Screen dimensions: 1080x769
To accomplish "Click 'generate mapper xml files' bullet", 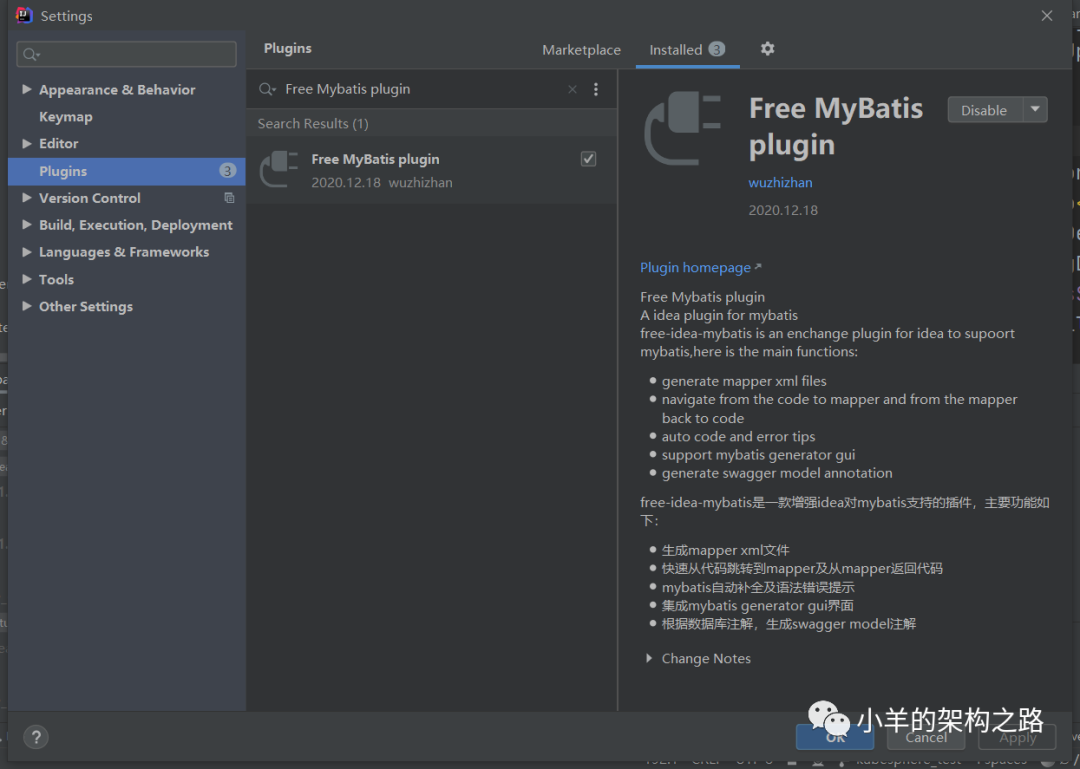I will click(x=744, y=381).
